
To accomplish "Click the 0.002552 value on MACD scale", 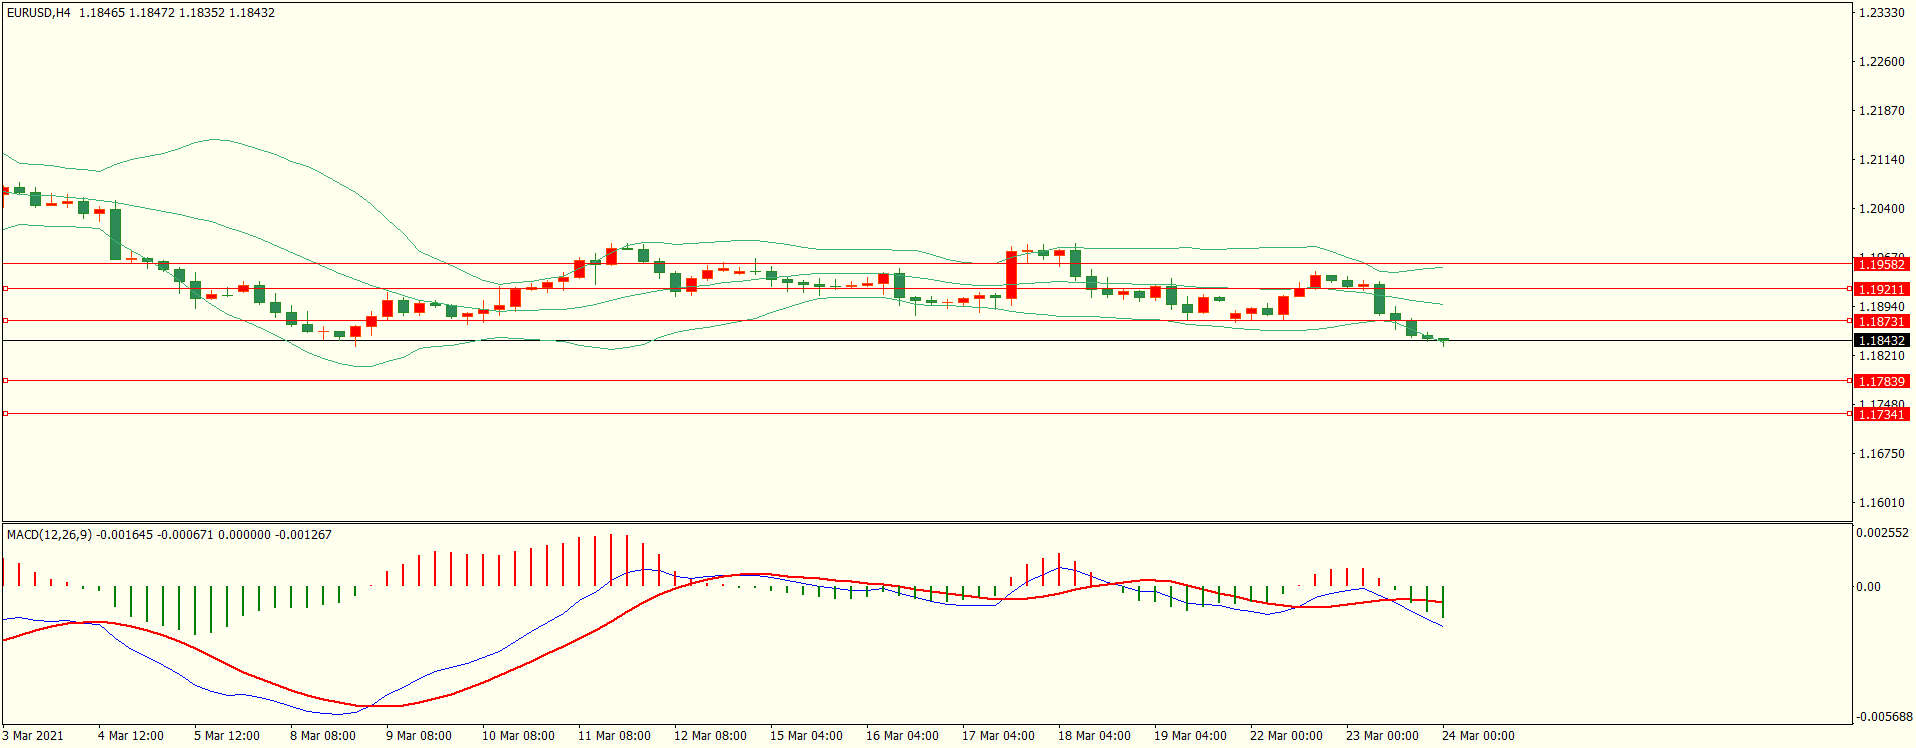I will [1882, 533].
